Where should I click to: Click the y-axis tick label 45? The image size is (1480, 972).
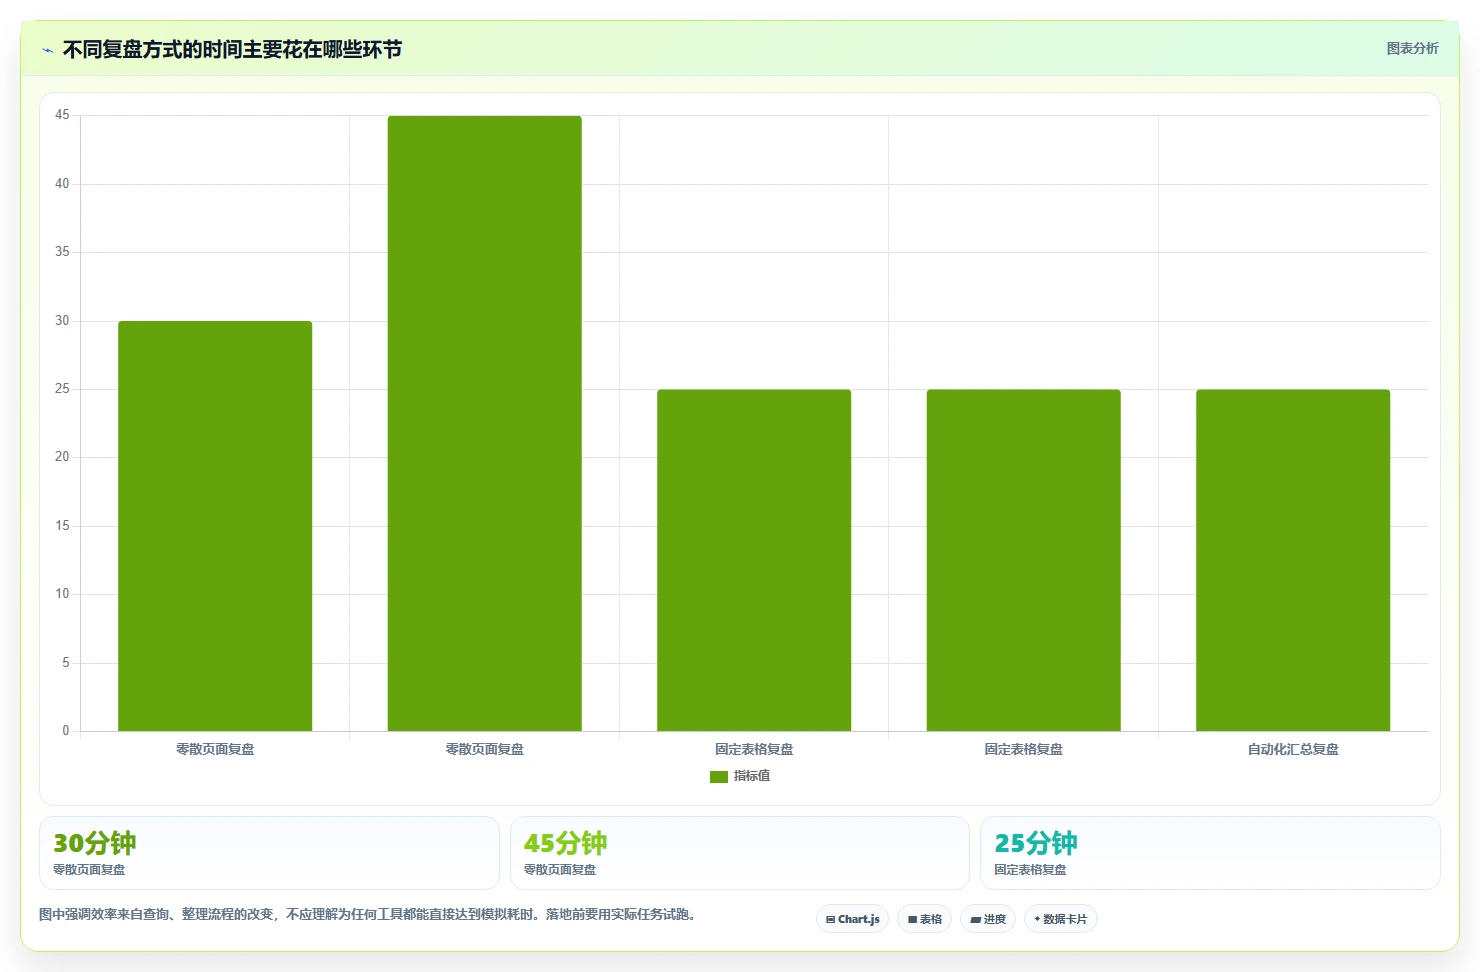point(62,115)
